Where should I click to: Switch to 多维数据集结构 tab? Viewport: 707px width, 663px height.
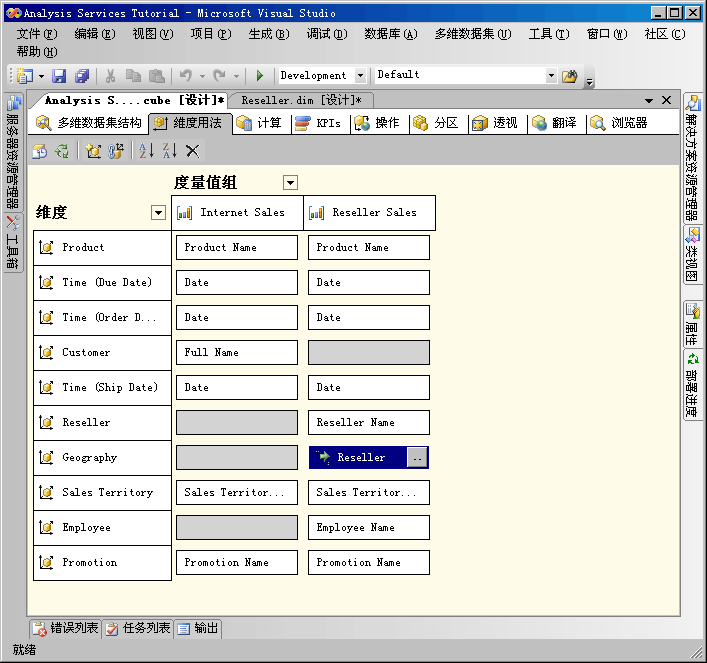pos(88,123)
